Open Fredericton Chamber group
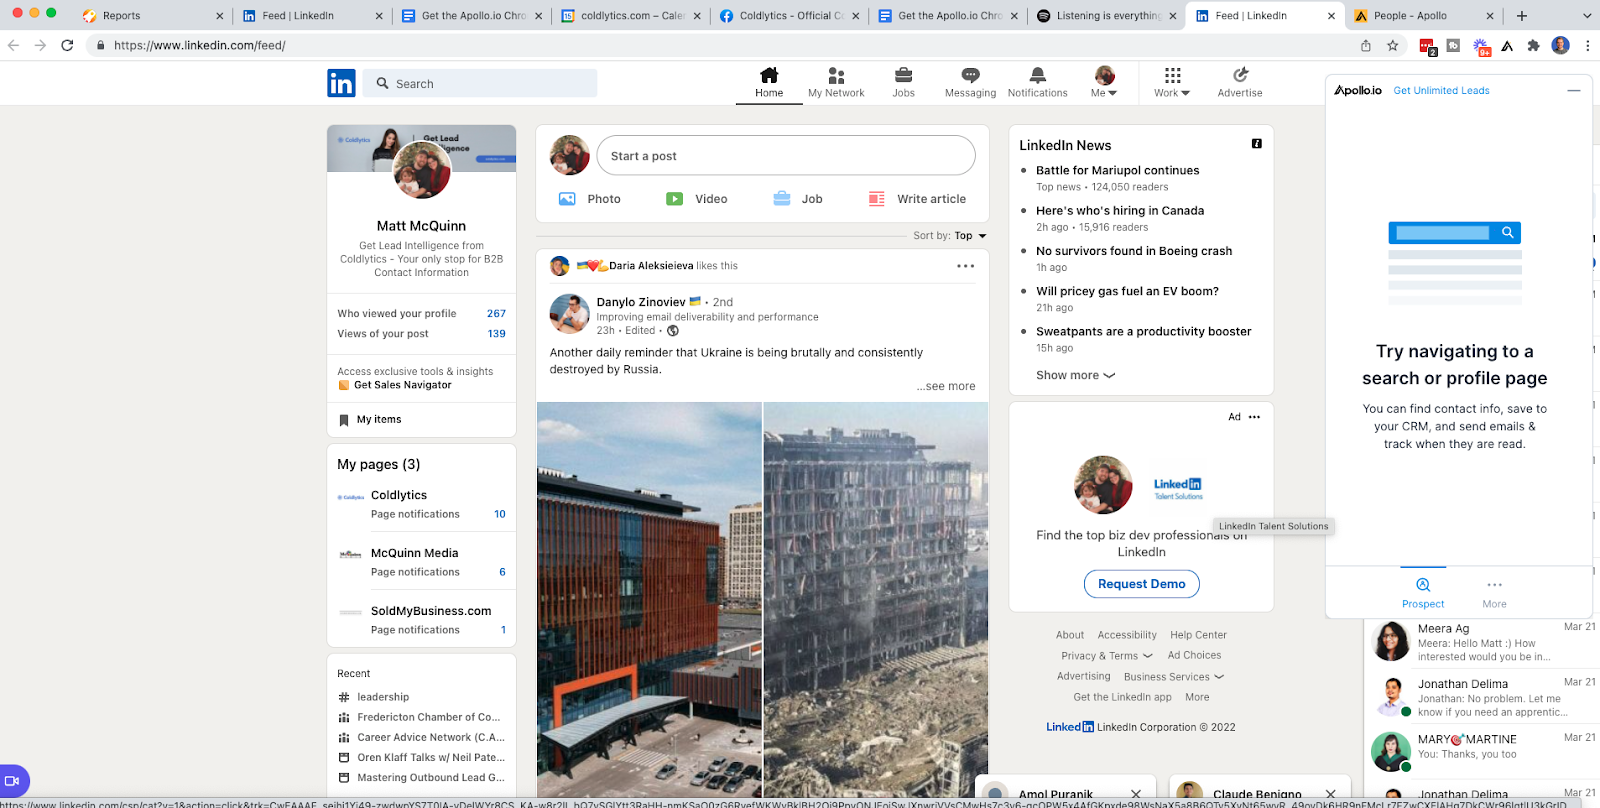Screen dimensions: 1600x808 pos(429,717)
